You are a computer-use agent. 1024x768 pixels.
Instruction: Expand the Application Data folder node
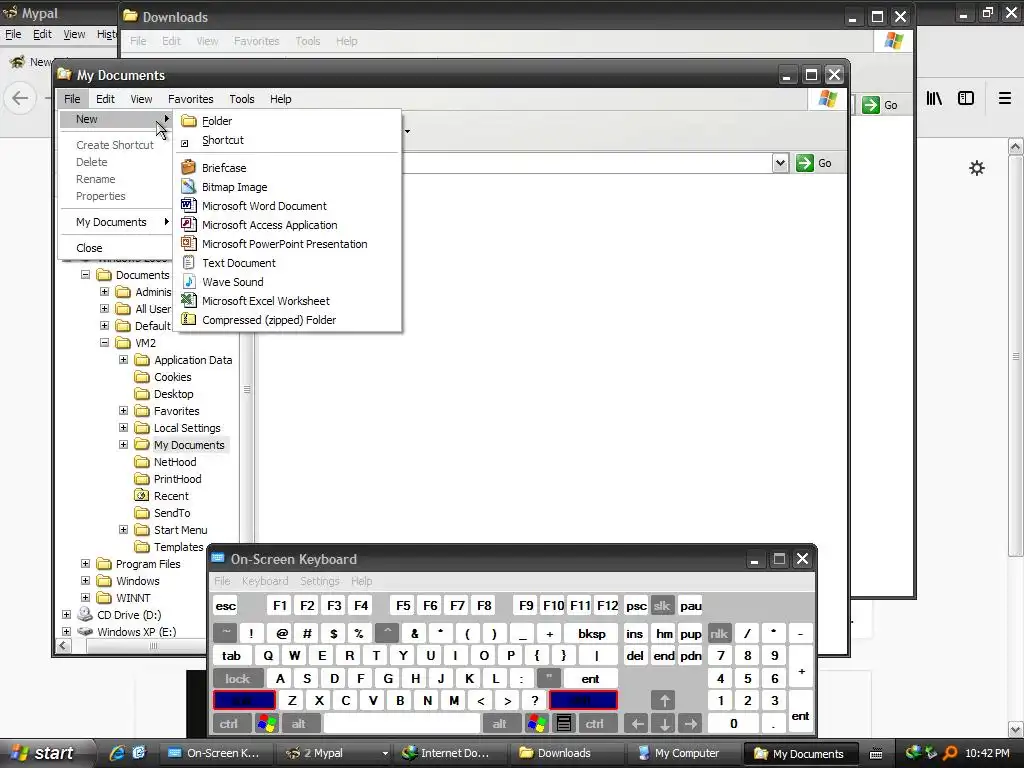click(x=123, y=359)
